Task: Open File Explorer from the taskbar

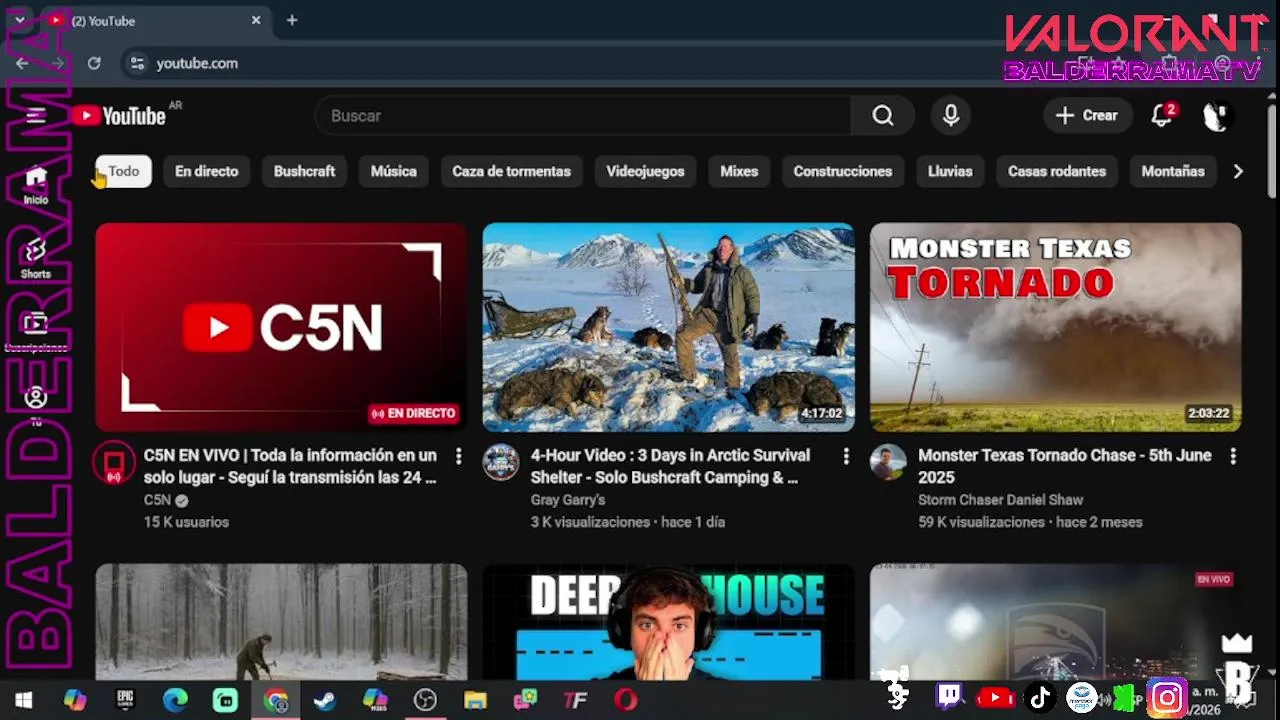Action: click(475, 700)
